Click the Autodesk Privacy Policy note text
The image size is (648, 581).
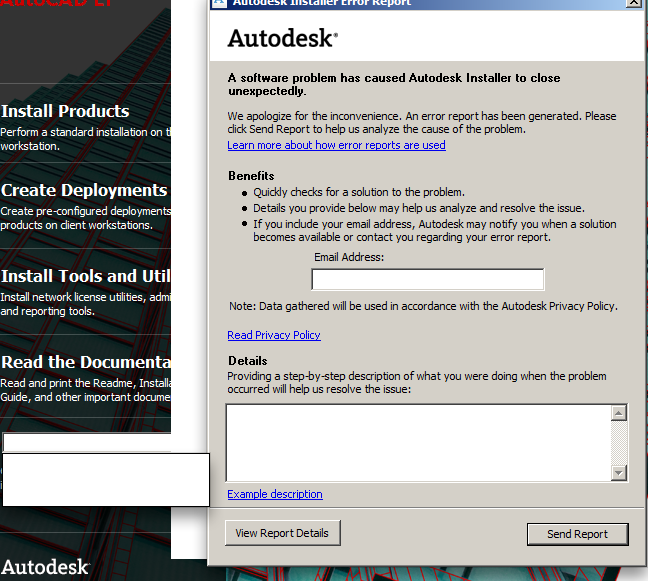(423, 306)
